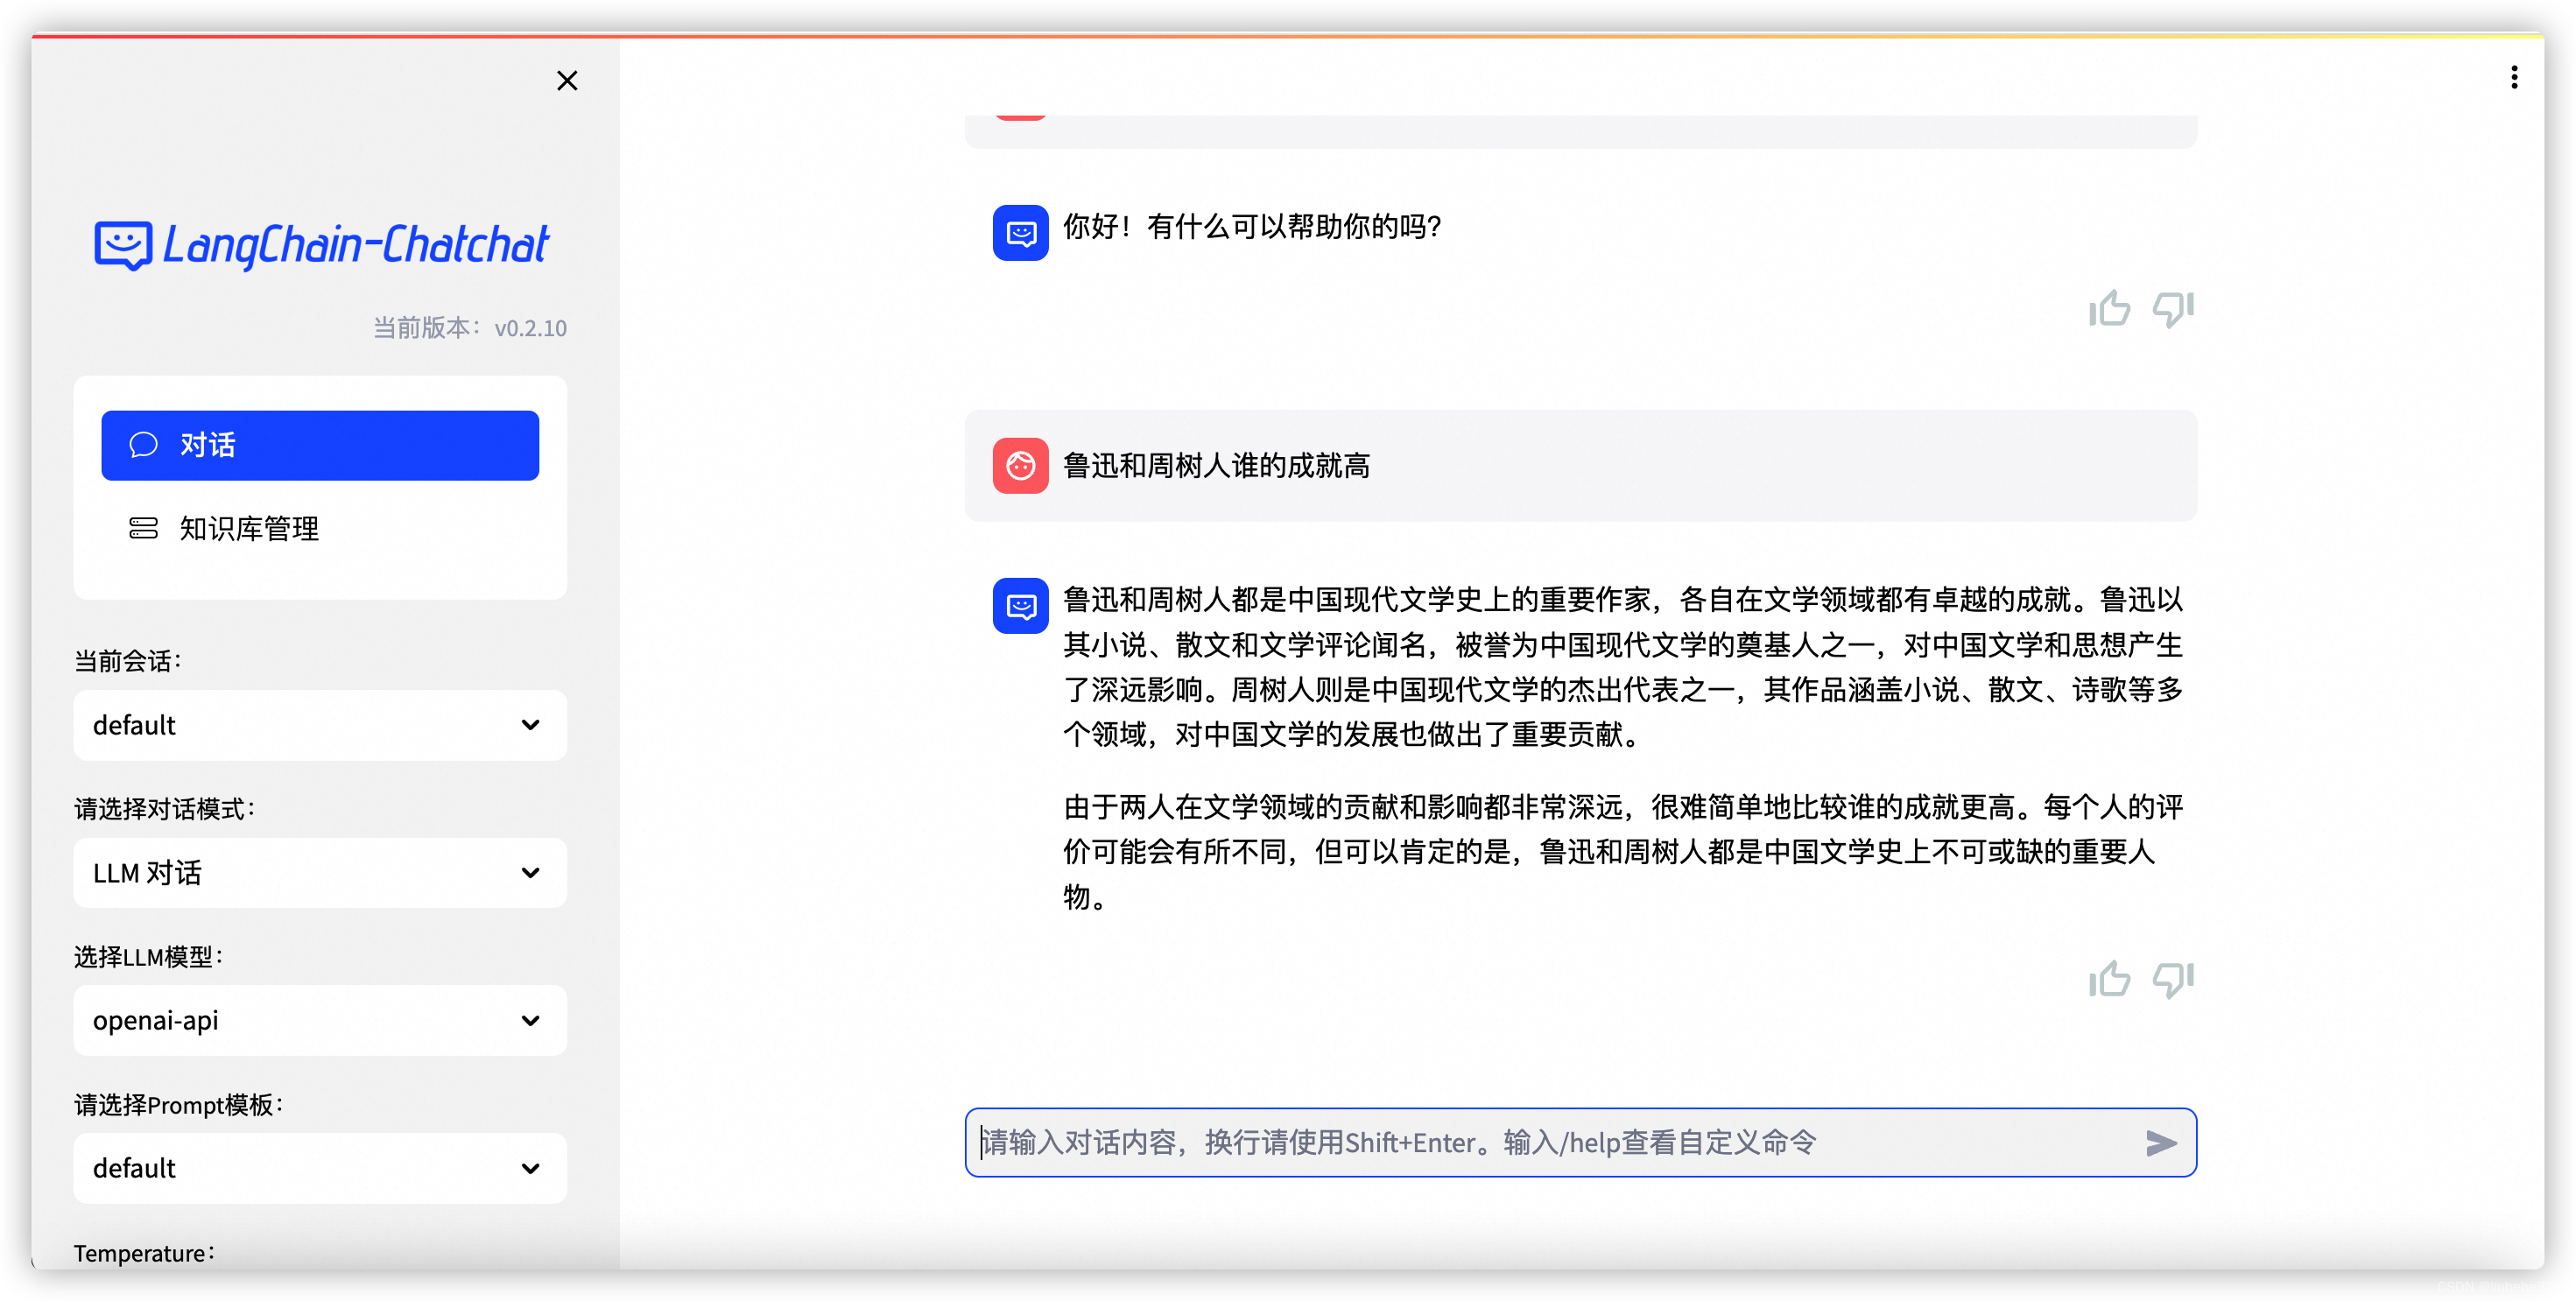Click the LangChain-Chatchat logo
Image resolution: width=2576 pixels, height=1301 pixels.
(x=321, y=245)
